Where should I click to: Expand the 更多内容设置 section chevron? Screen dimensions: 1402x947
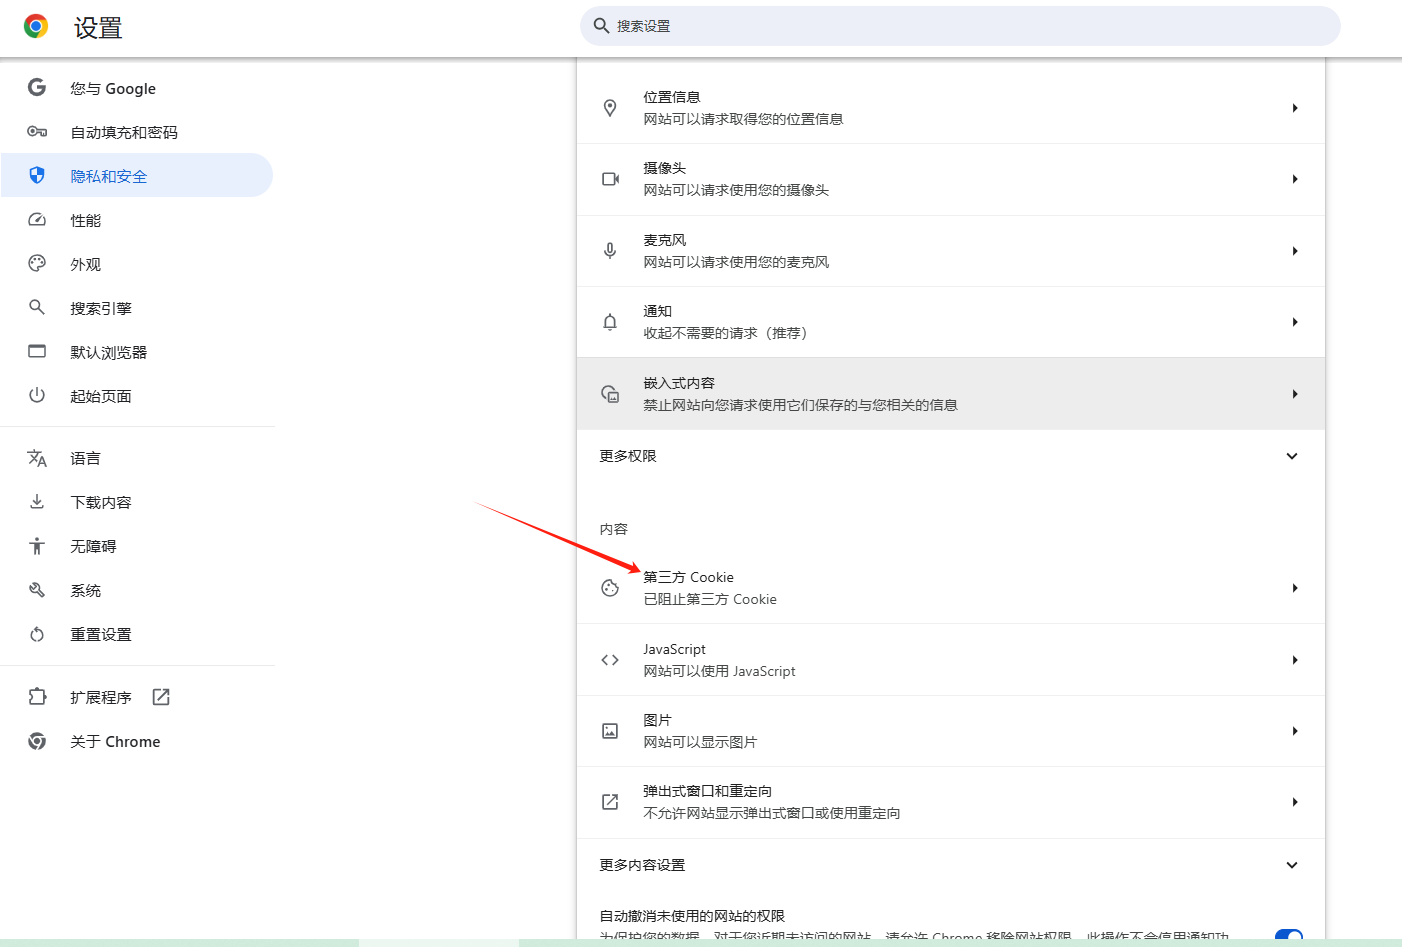(1292, 865)
